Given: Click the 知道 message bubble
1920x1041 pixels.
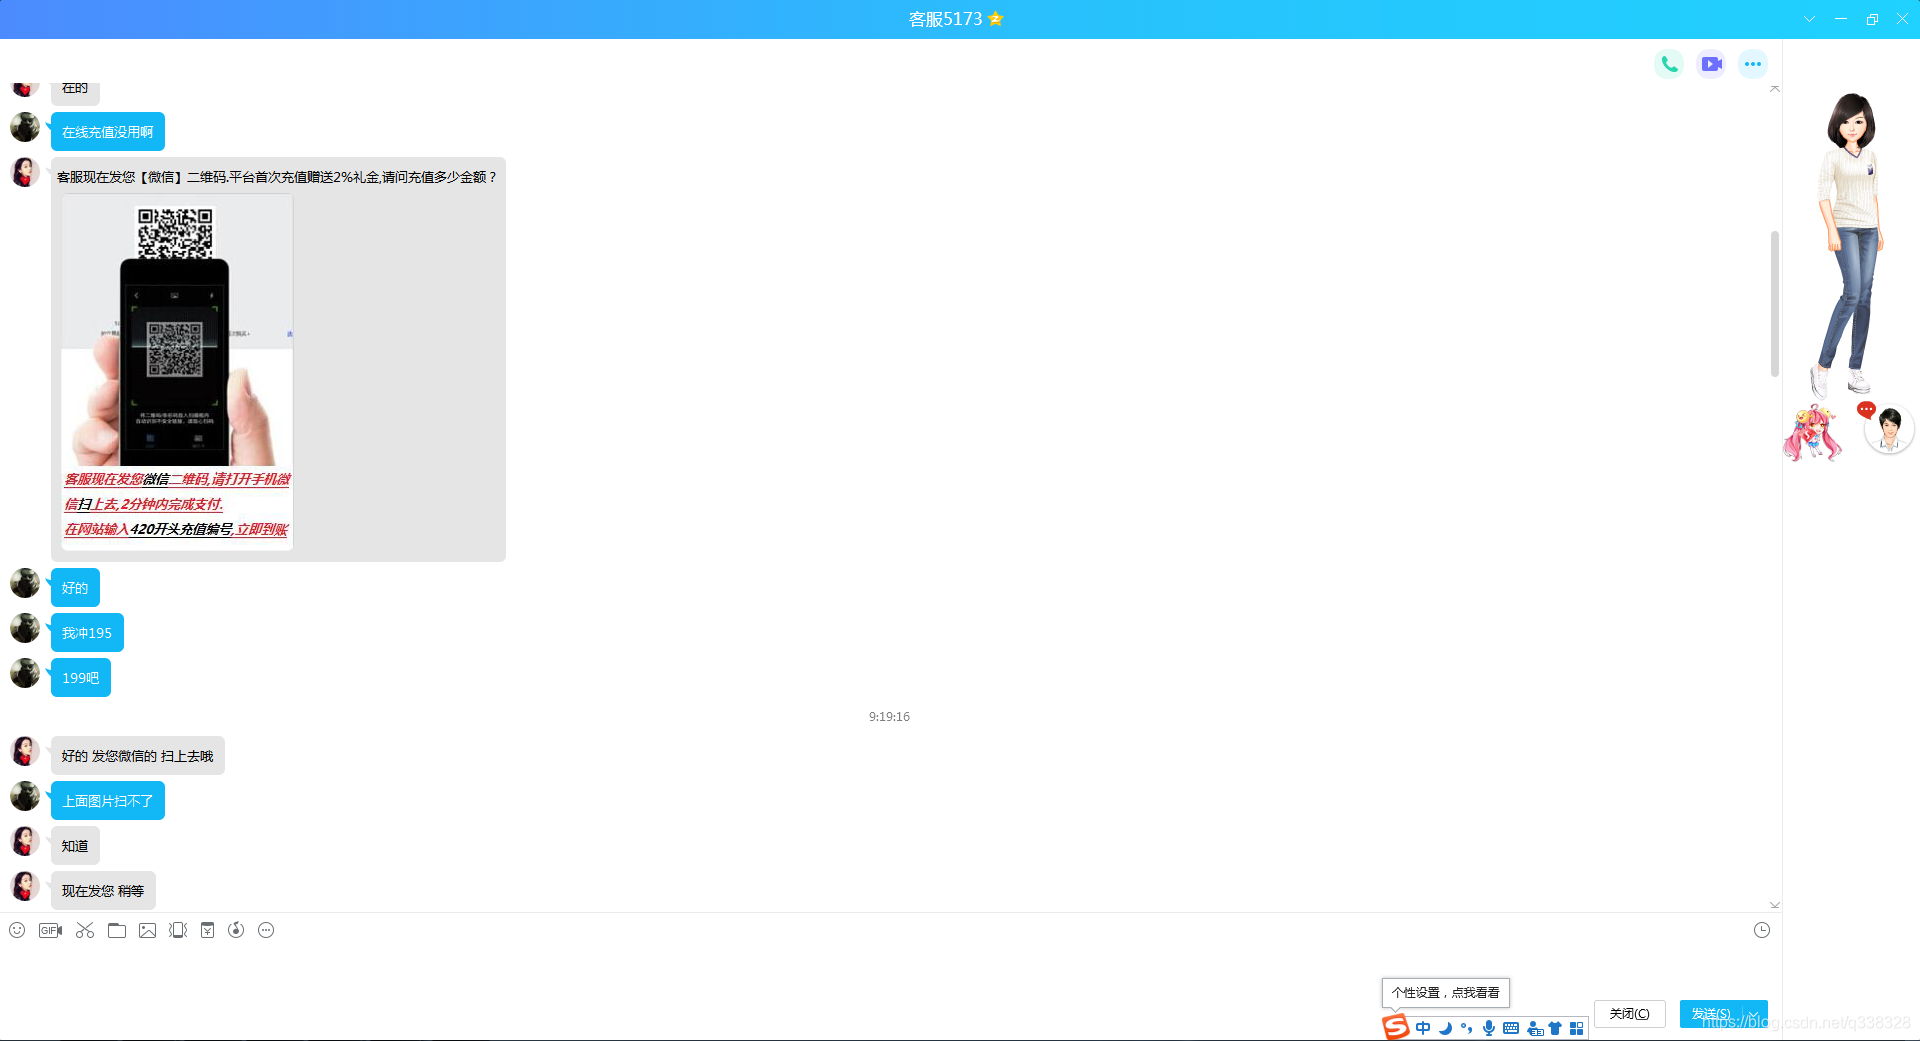Looking at the screenshot, I should coord(75,846).
